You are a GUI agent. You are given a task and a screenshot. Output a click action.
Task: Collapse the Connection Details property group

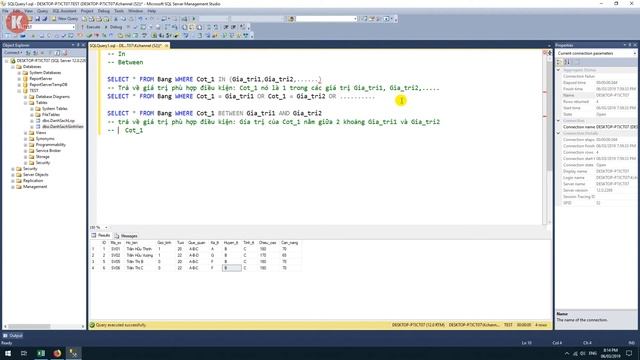[x=558, y=133]
